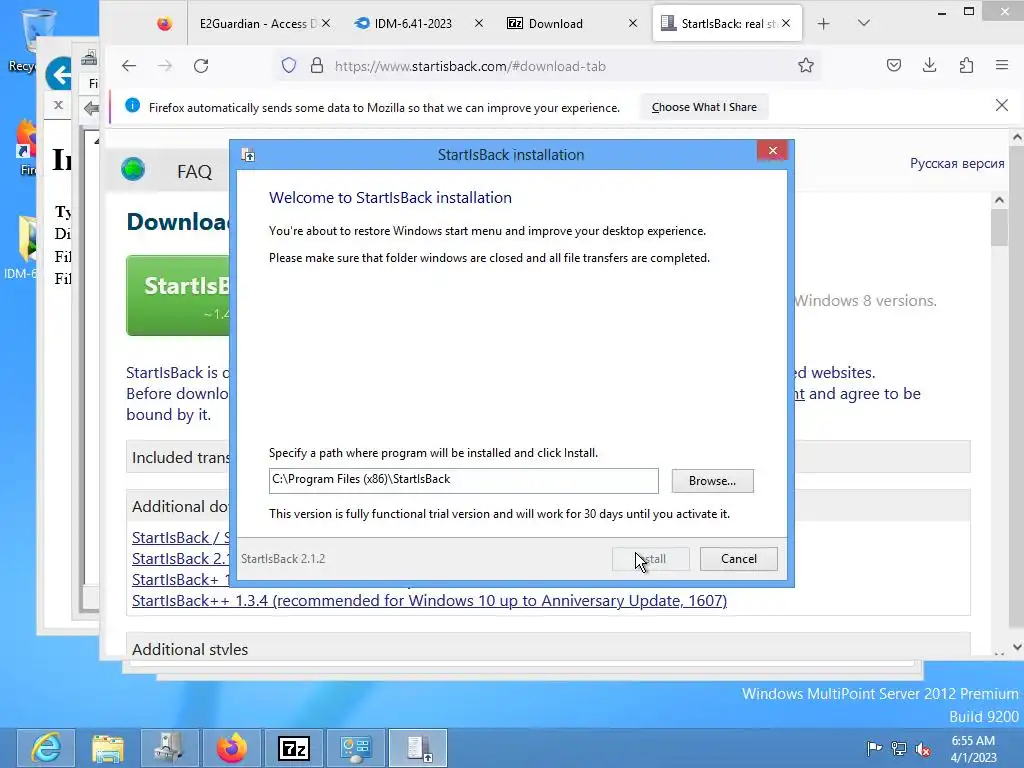Open File Explorer from taskbar
This screenshot has width=1024, height=768.
[x=108, y=748]
